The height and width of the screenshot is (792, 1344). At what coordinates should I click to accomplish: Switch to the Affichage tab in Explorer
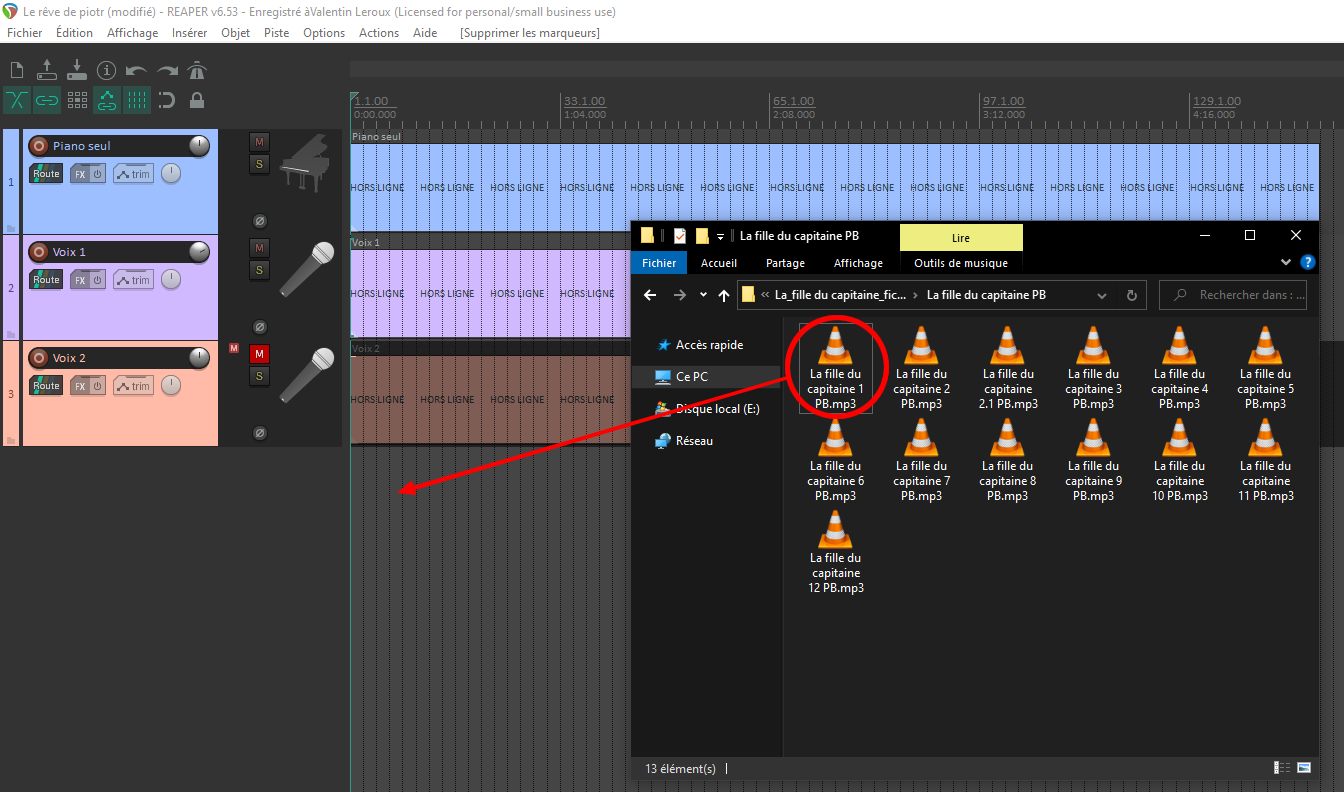pyautogui.click(x=858, y=263)
